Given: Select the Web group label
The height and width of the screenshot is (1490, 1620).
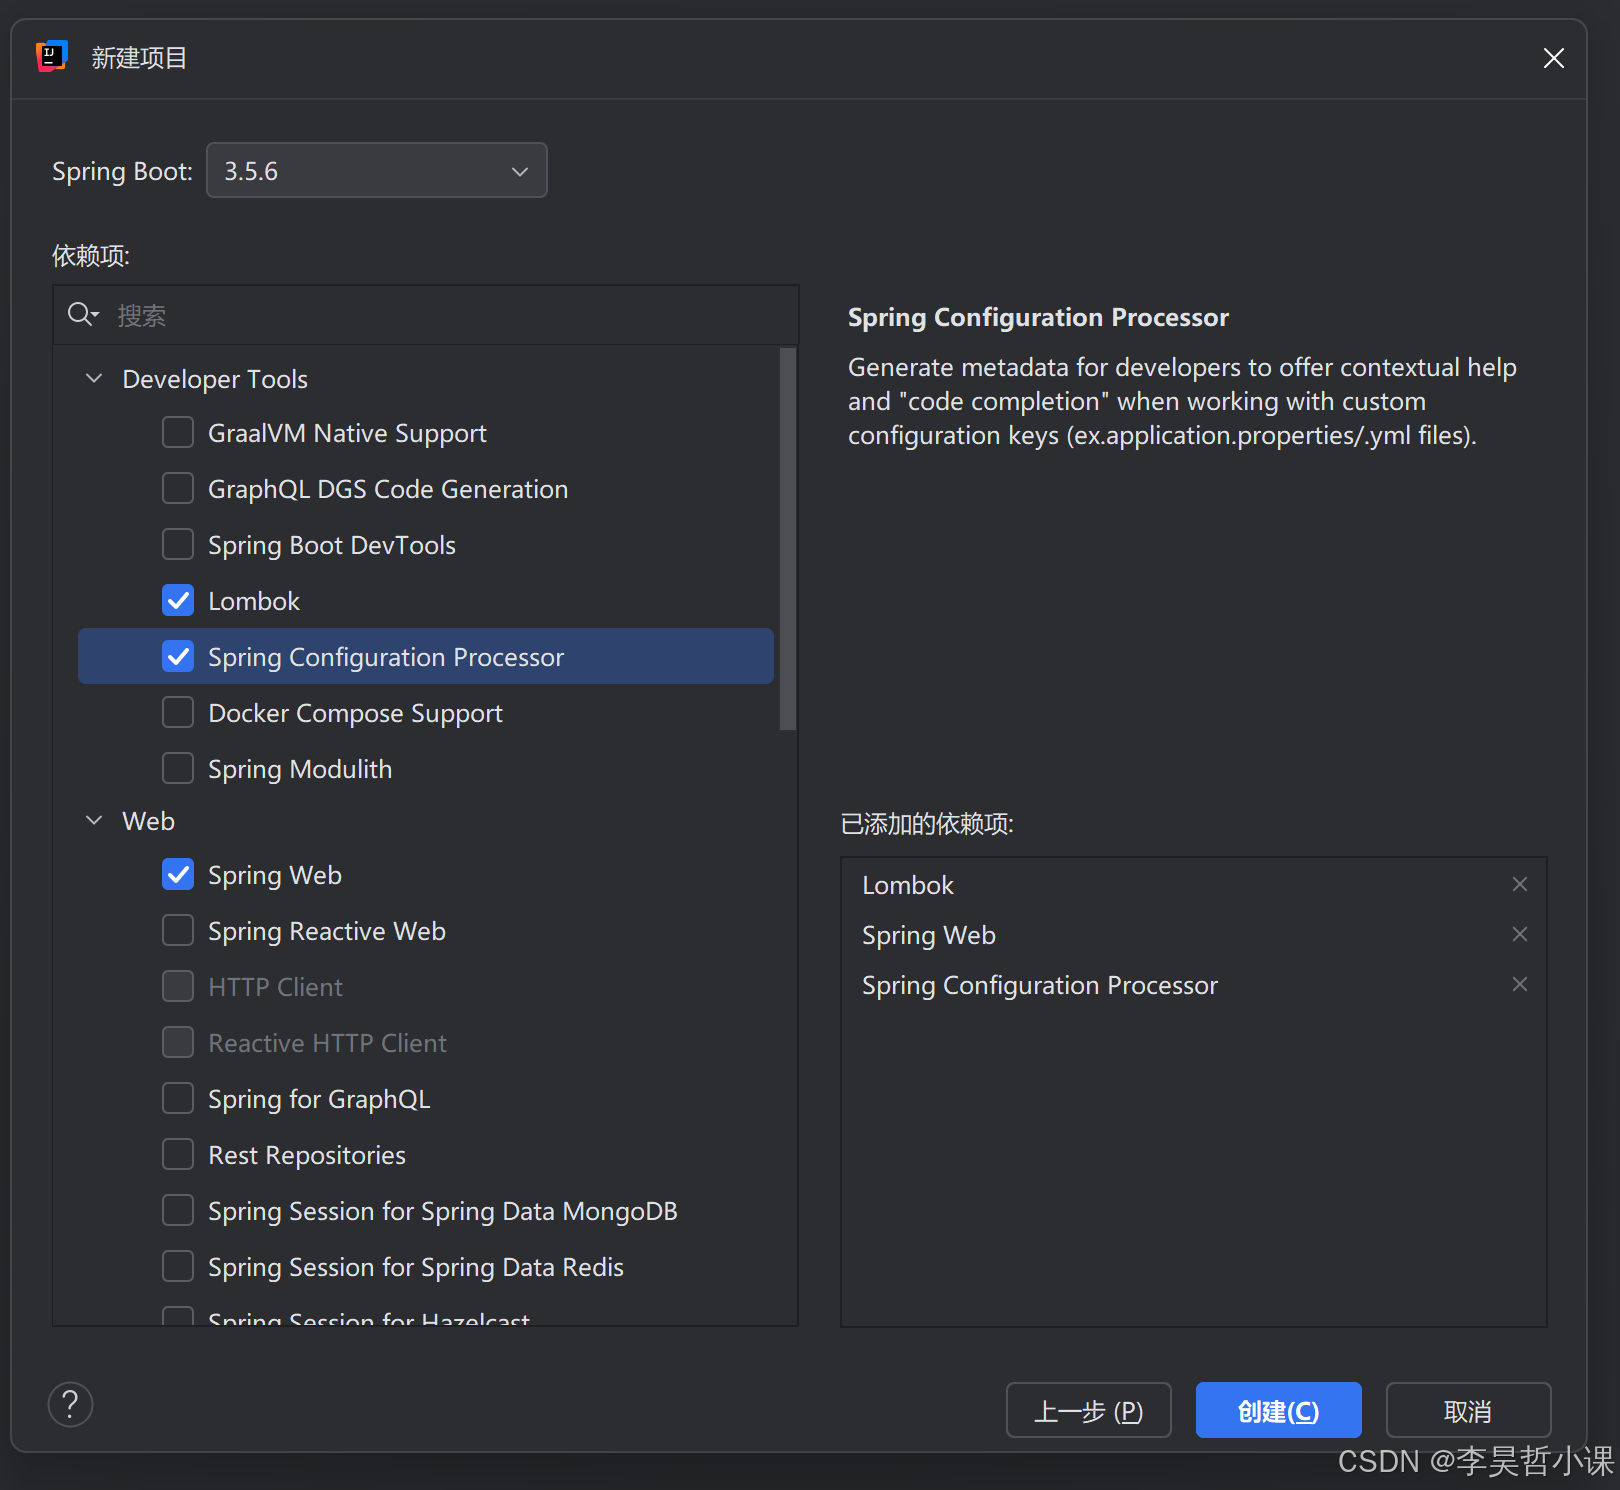Looking at the screenshot, I should pos(148,821).
